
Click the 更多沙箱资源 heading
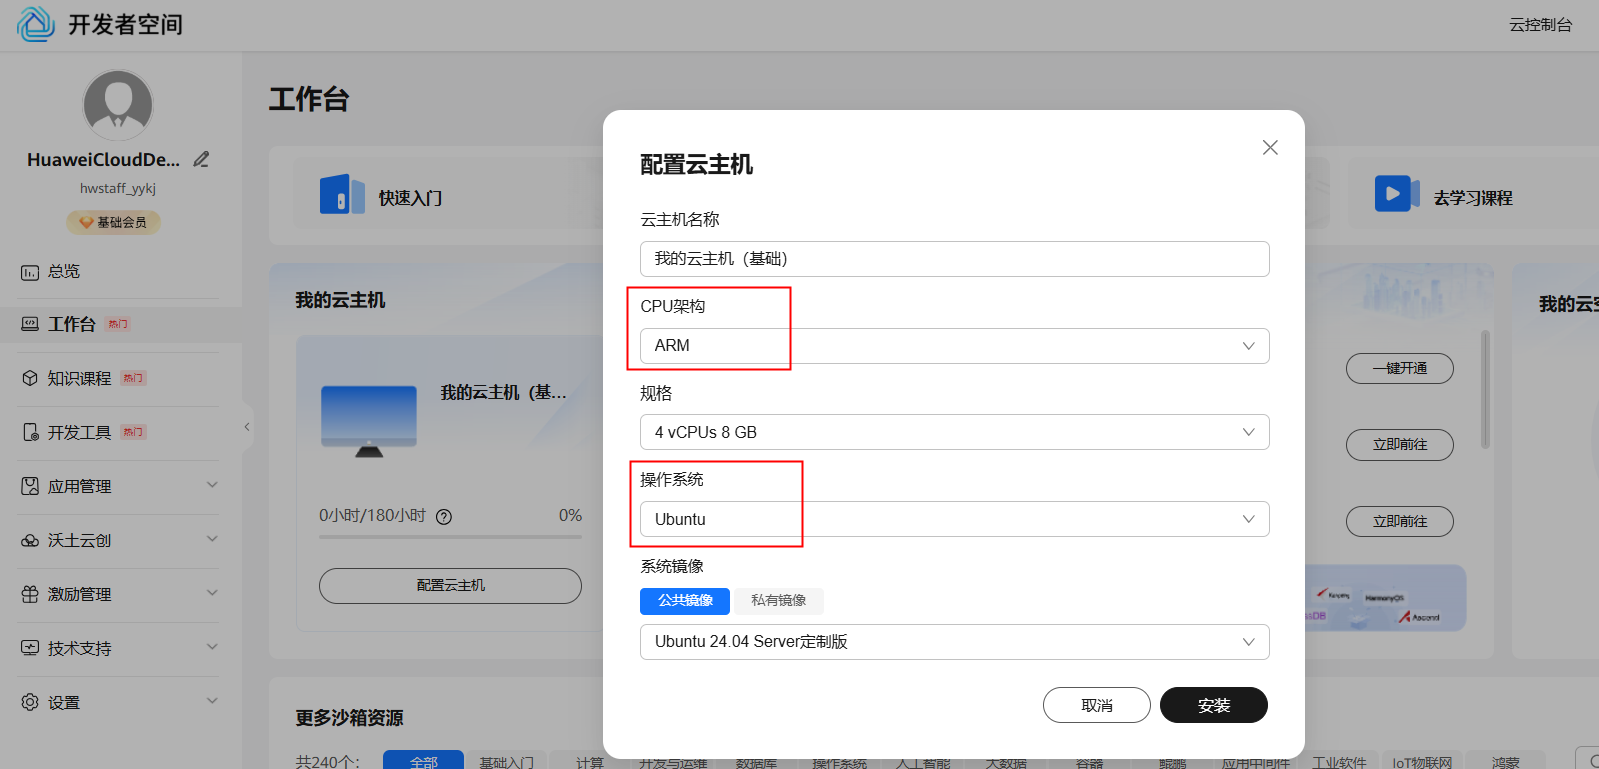349,718
